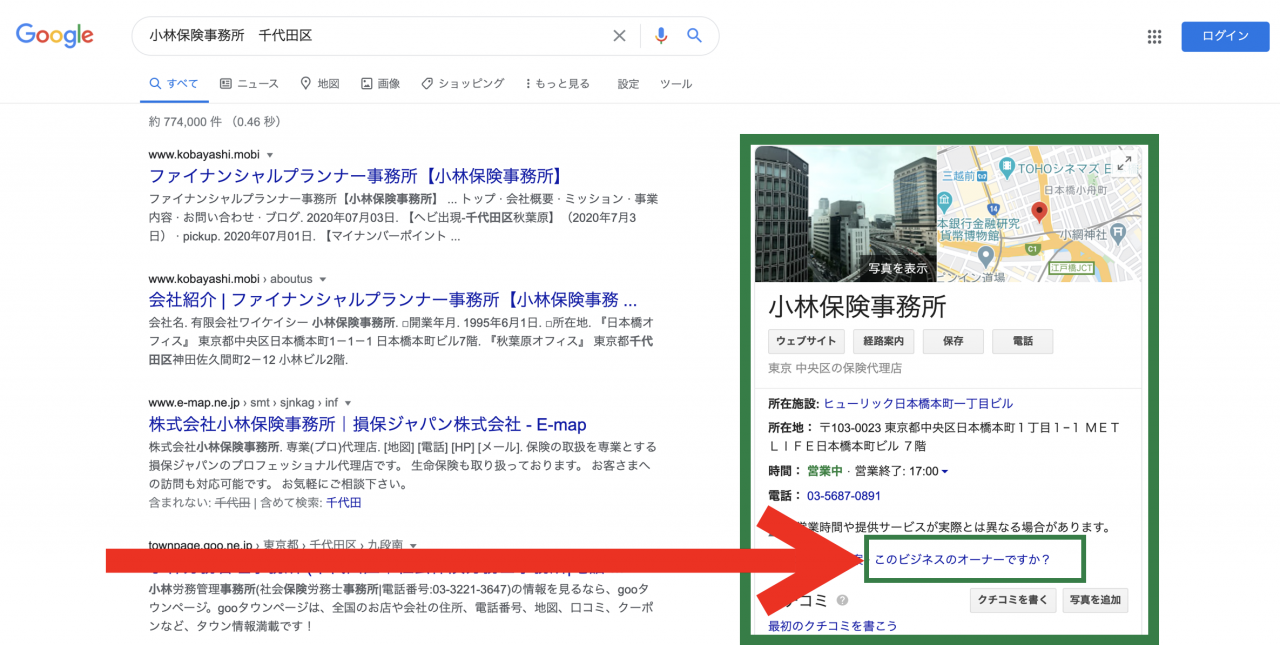The image size is (1280, 645).
Task: Open the ツール search tools
Action: pyautogui.click(x=676, y=84)
